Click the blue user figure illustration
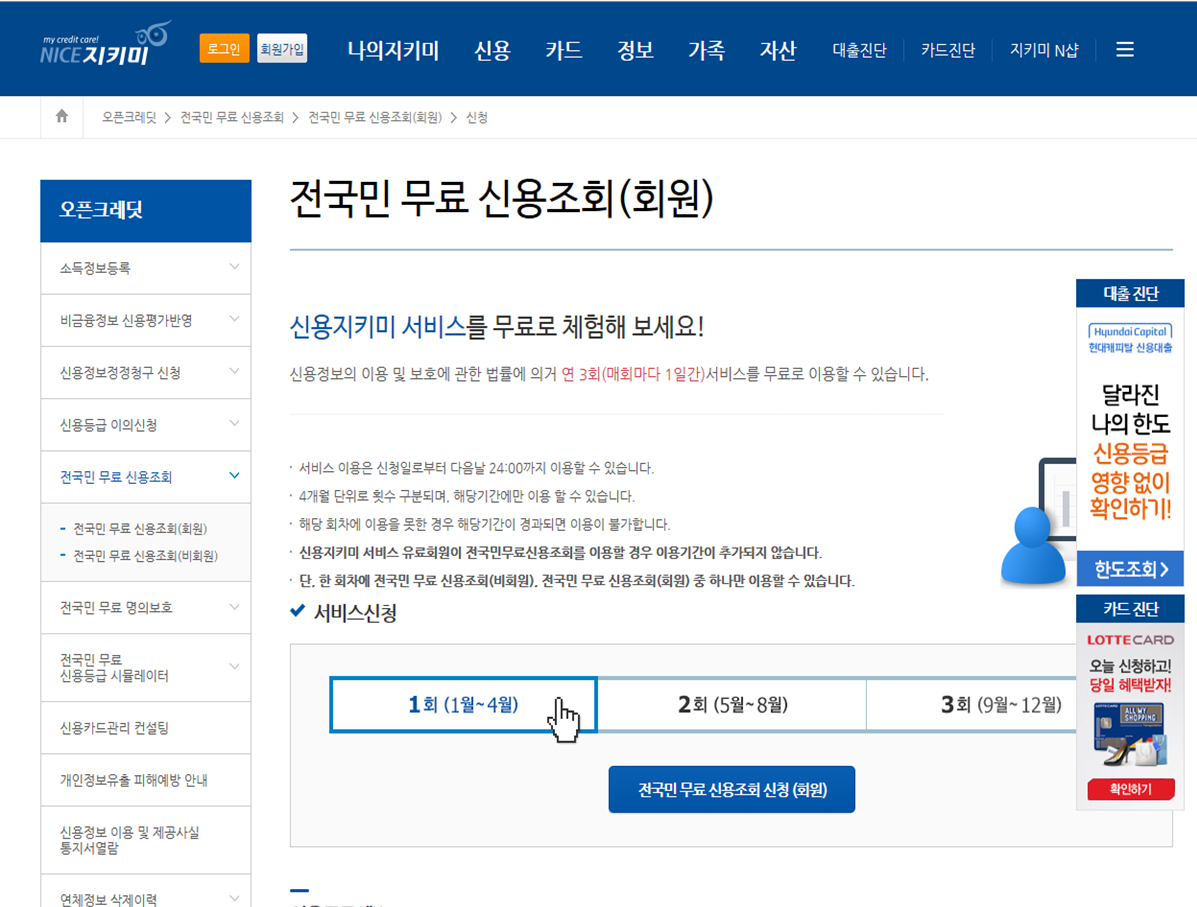Viewport: 1197px width, 907px height. (1033, 547)
